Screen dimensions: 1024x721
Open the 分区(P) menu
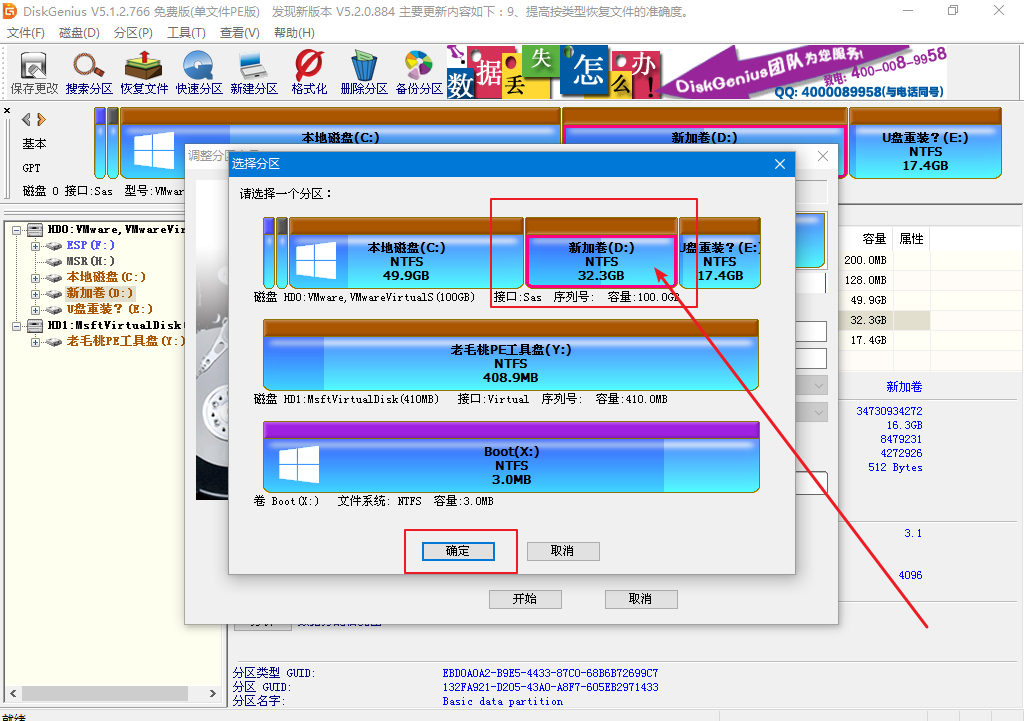tap(133, 33)
